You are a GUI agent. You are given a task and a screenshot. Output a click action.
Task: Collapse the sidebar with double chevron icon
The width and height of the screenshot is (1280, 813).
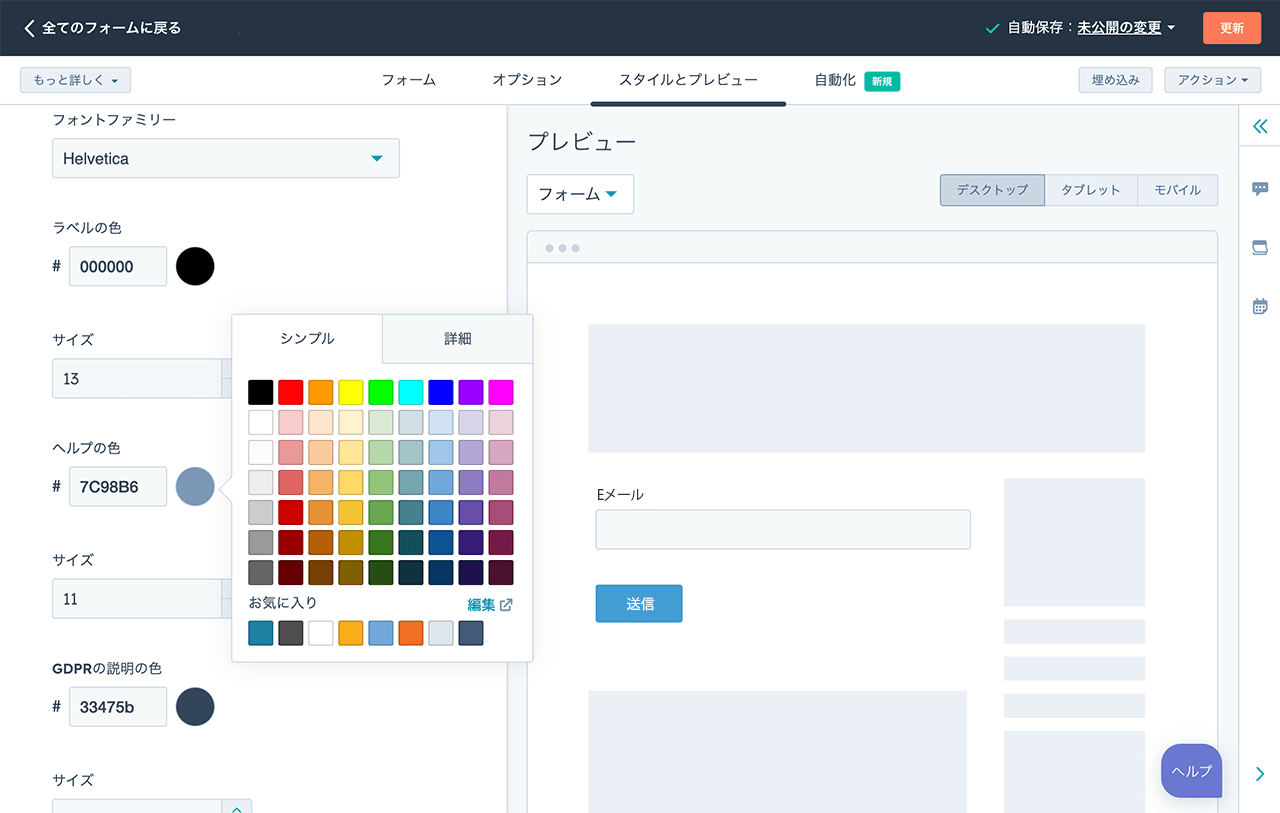pos(1260,127)
